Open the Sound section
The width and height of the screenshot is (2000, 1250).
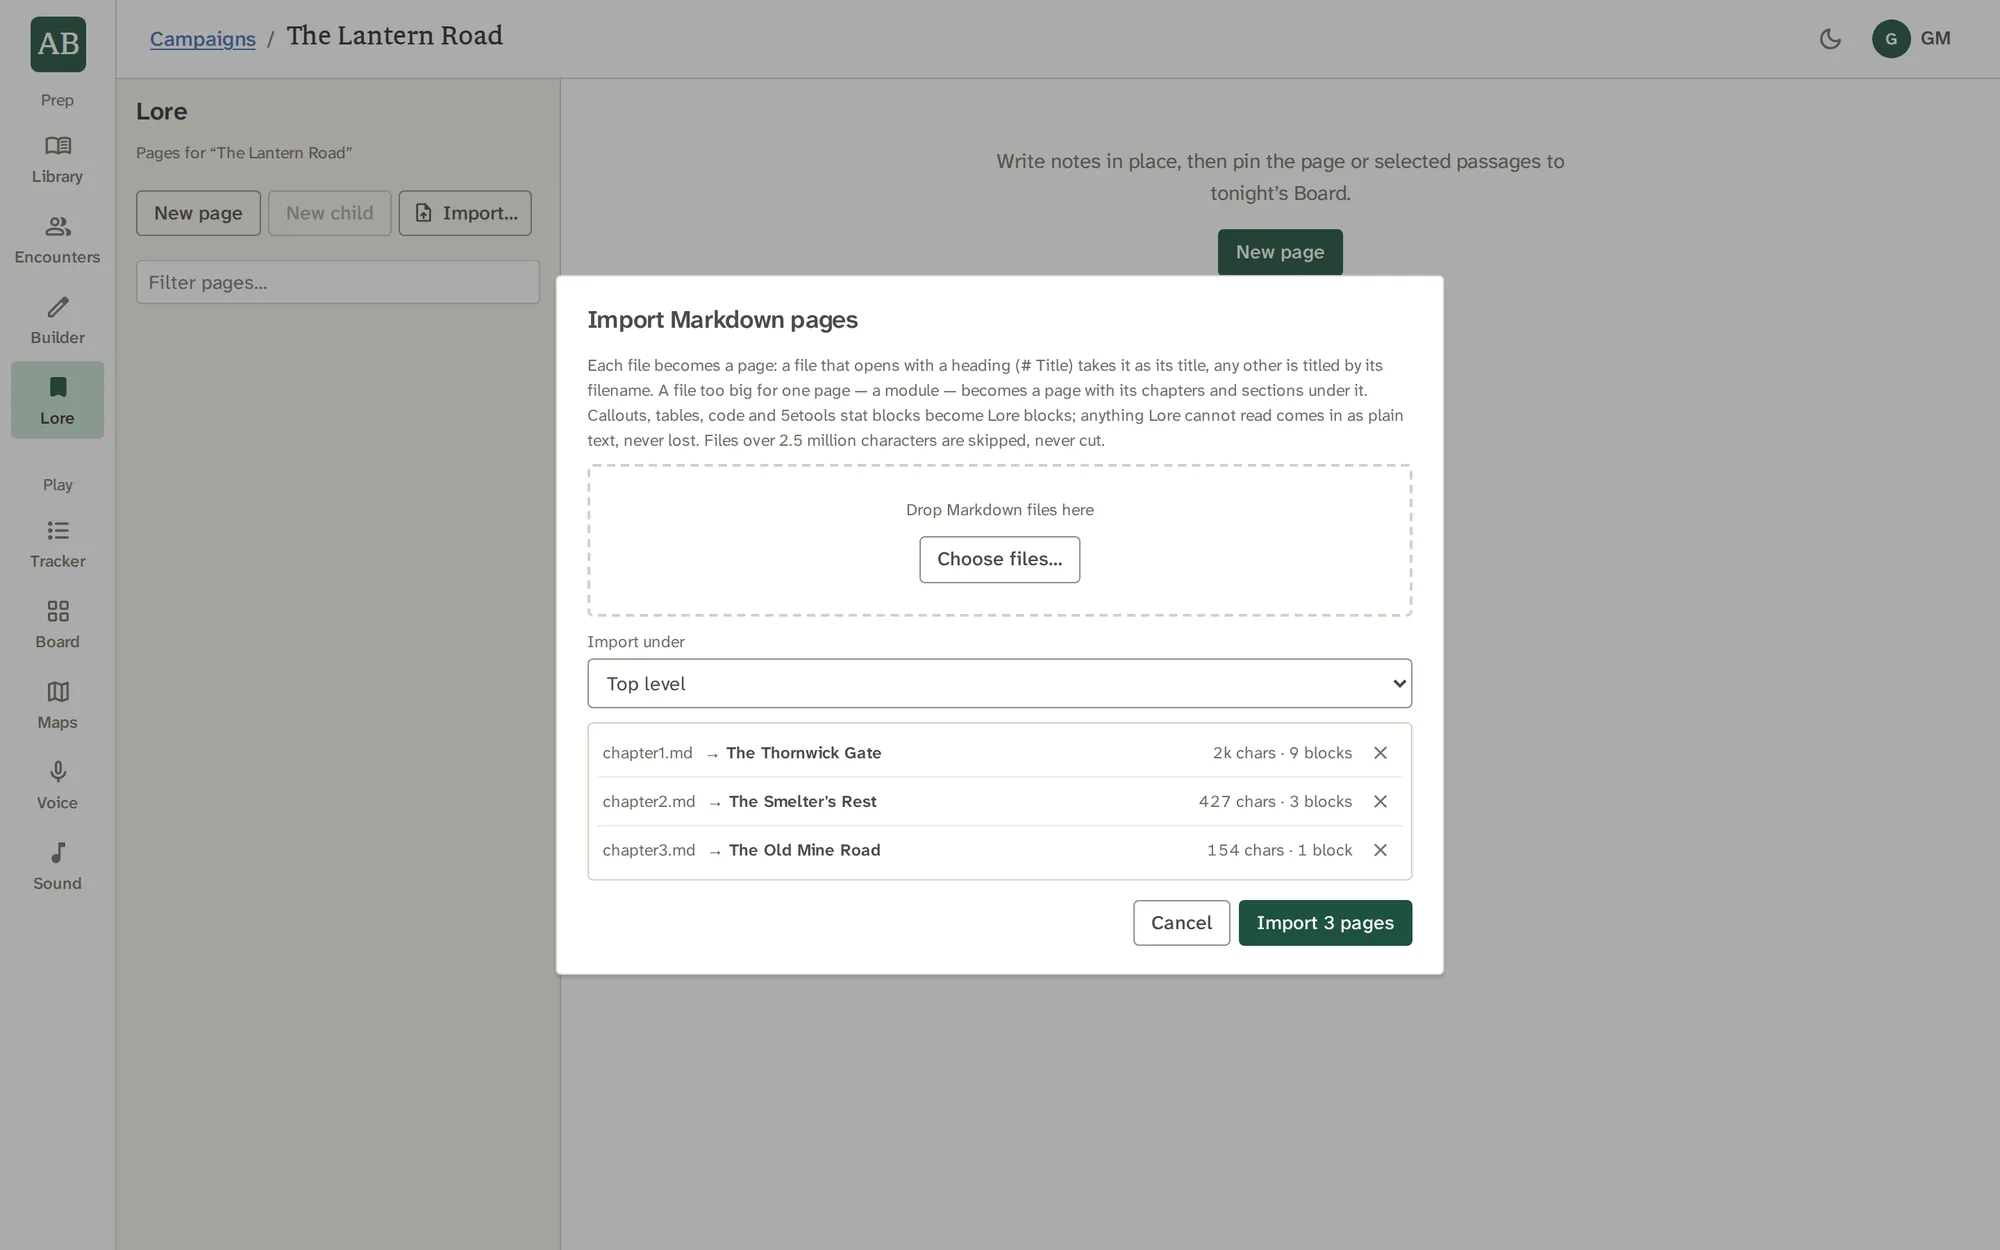57,867
